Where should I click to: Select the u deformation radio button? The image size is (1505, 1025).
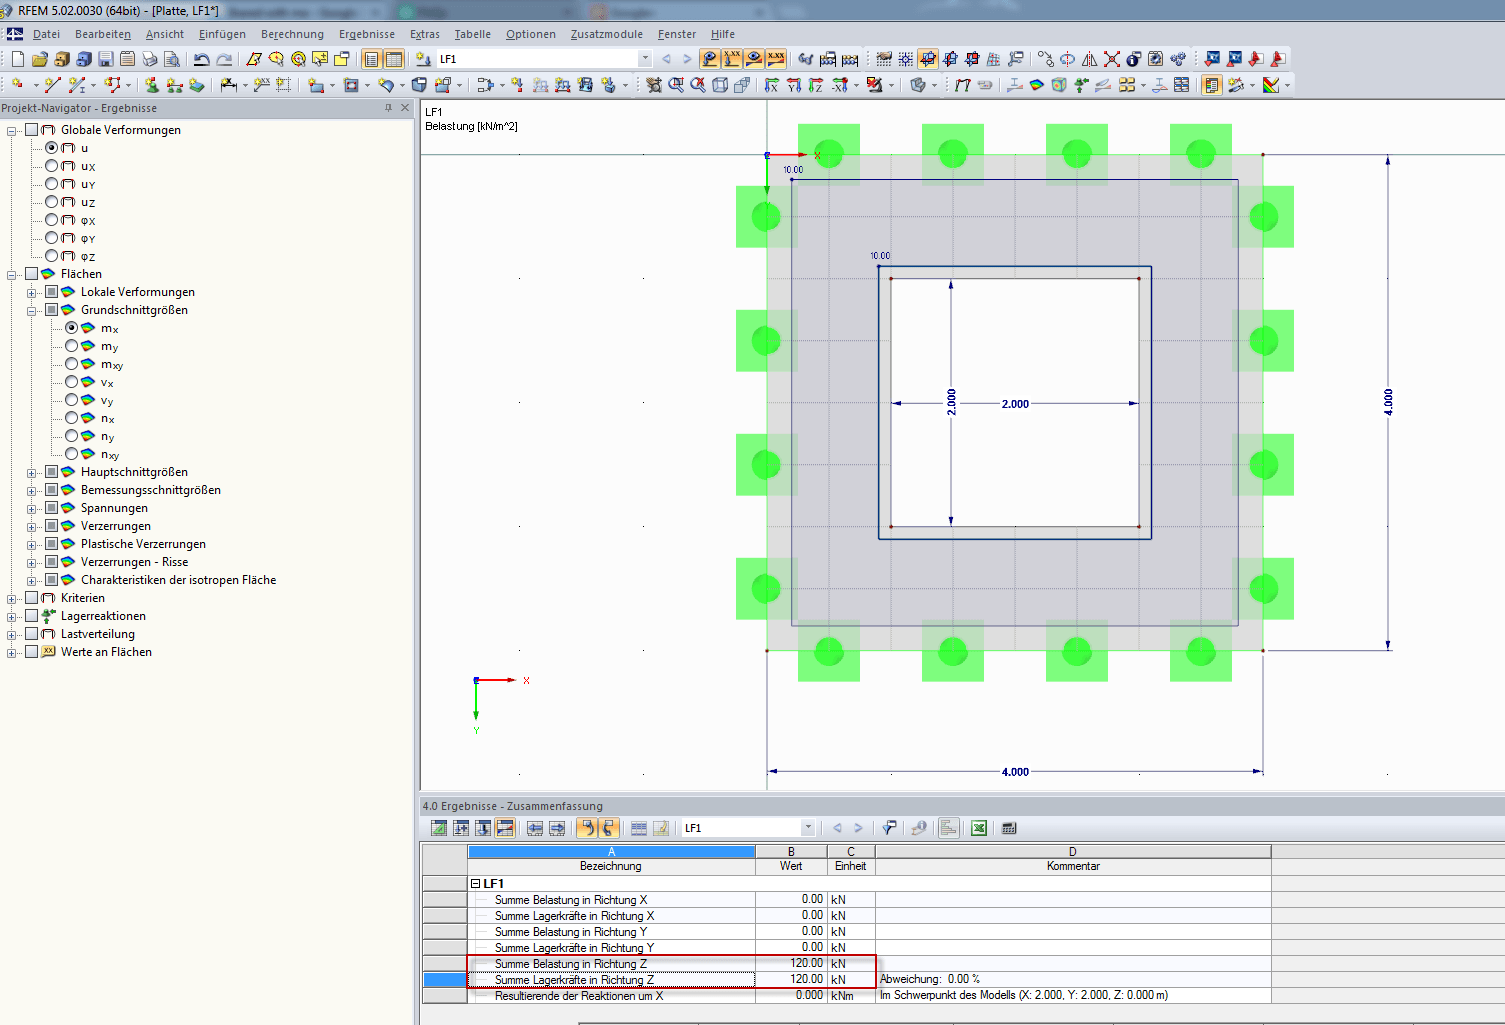tap(51, 147)
